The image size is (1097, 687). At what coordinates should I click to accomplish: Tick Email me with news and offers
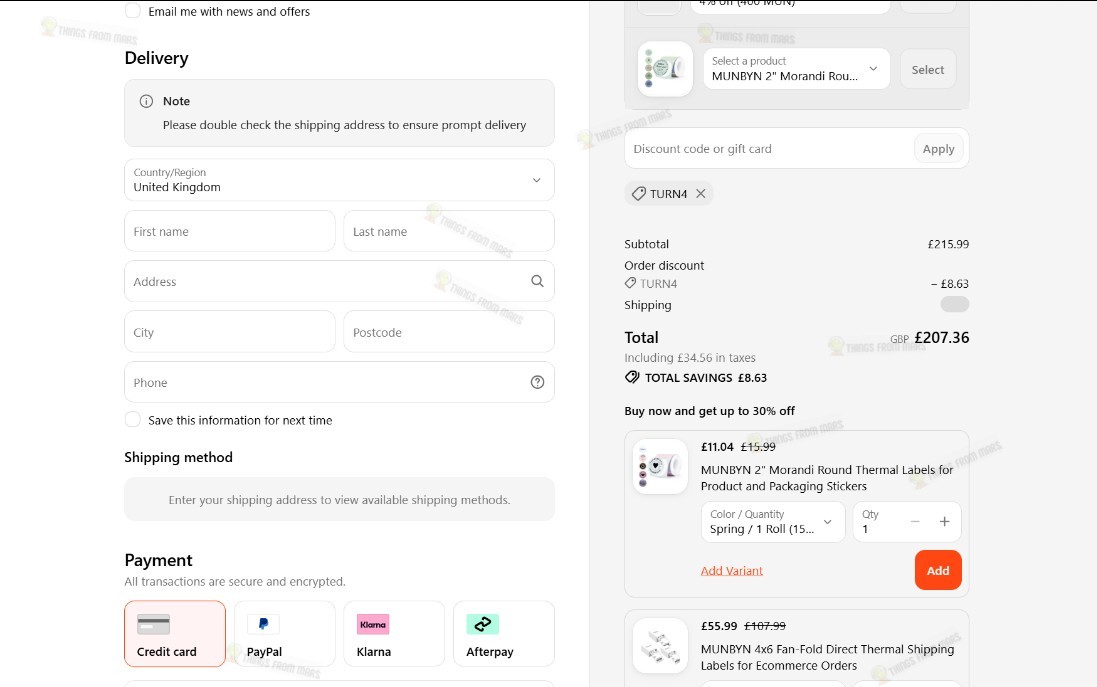click(x=132, y=11)
